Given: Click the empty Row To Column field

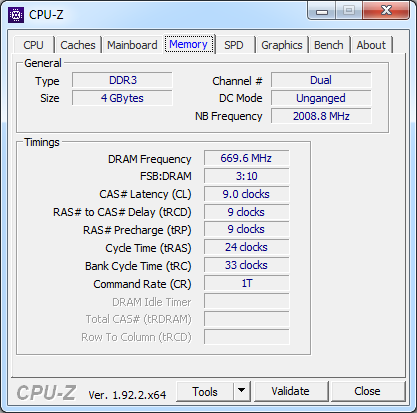Looking at the screenshot, I should tap(246, 337).
